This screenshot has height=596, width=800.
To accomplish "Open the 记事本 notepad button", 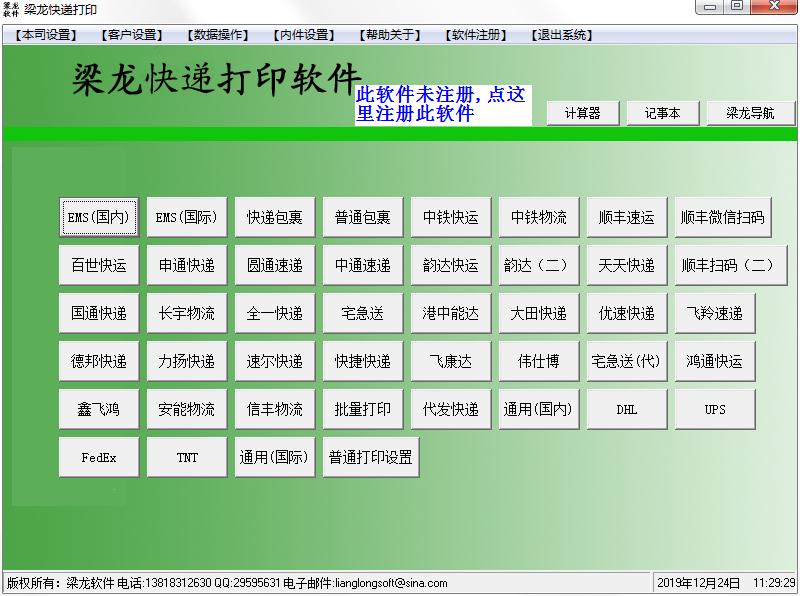I will click(x=662, y=113).
